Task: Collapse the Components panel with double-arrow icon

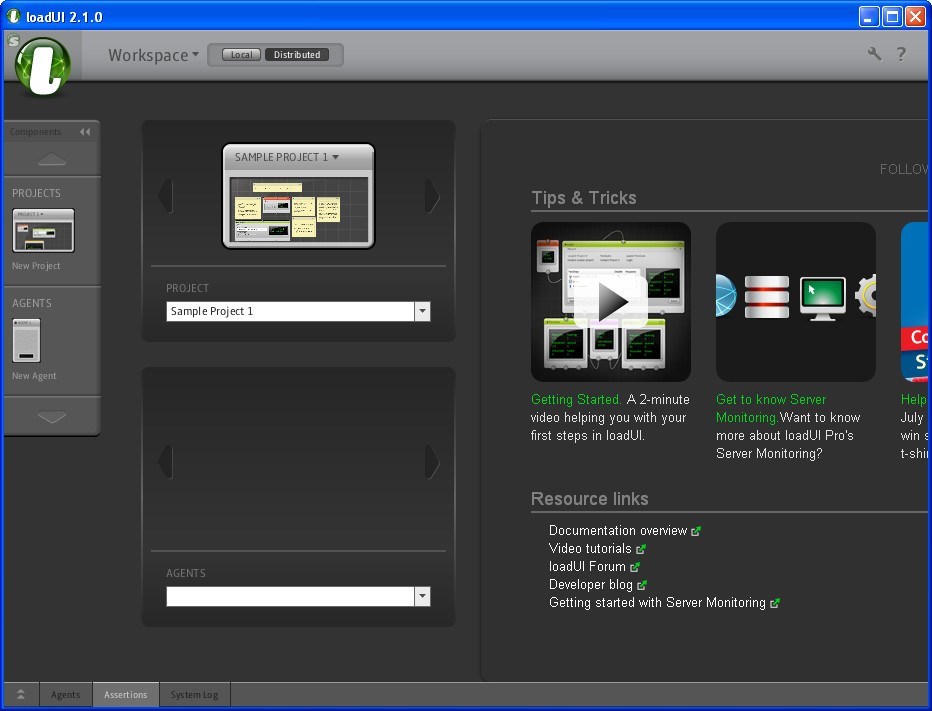Action: click(85, 132)
